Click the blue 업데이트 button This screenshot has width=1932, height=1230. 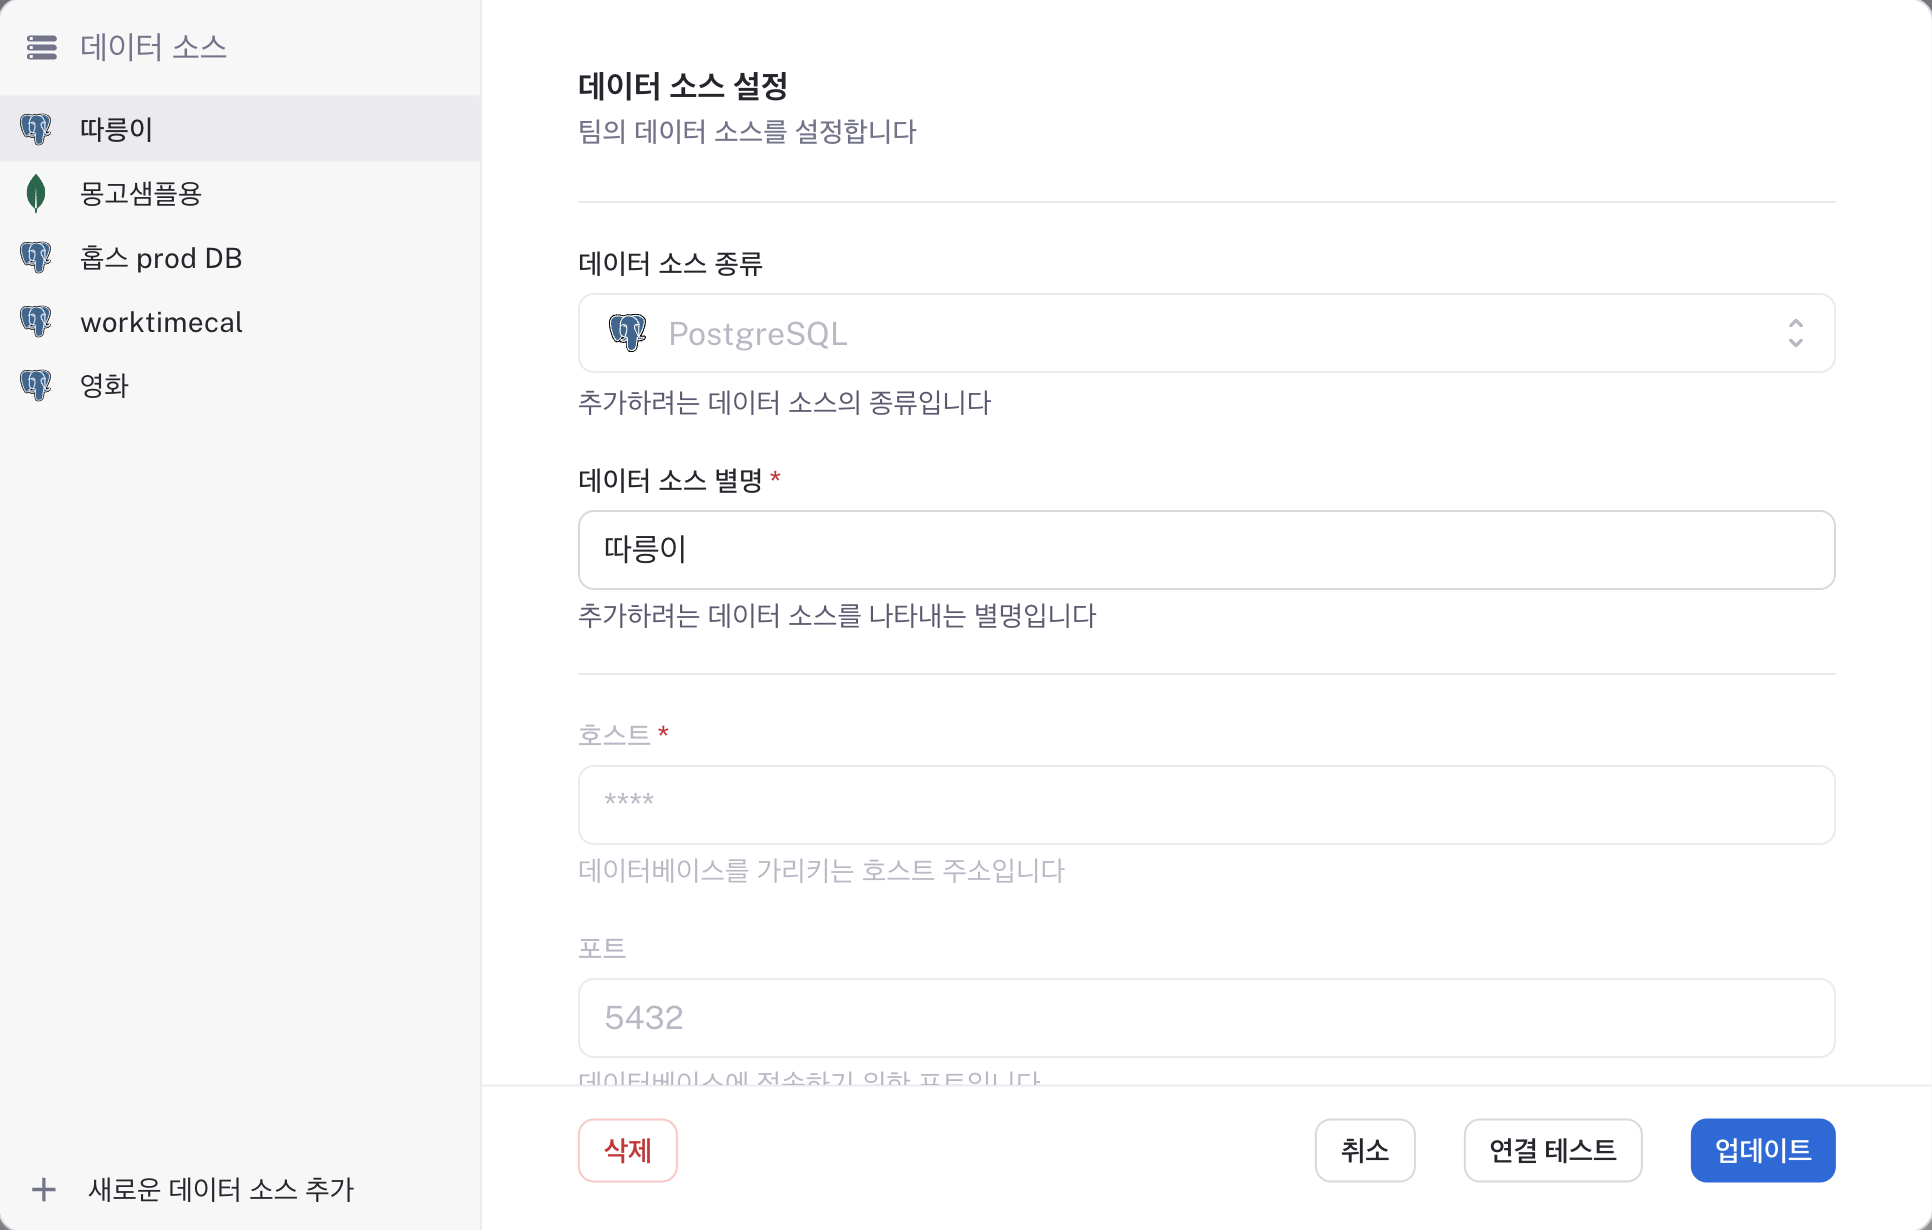point(1763,1150)
